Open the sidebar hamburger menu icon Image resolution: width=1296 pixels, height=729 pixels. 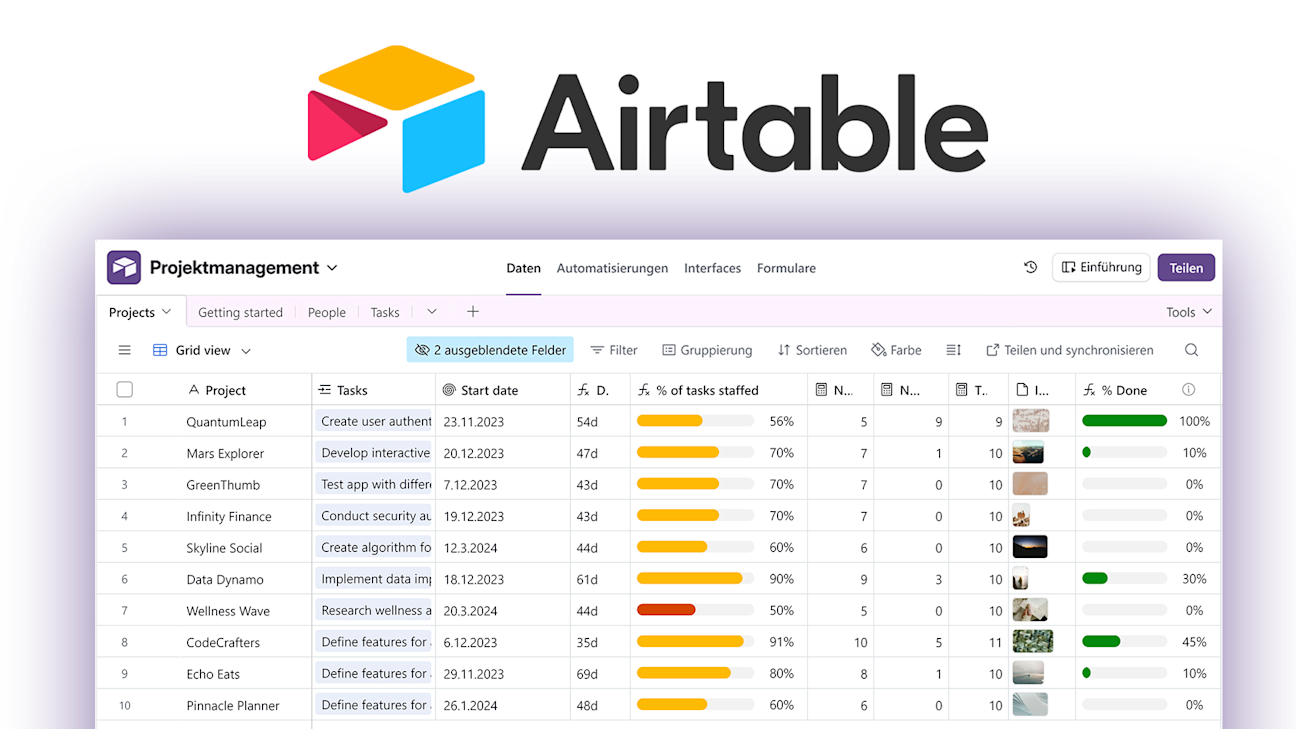click(x=125, y=350)
